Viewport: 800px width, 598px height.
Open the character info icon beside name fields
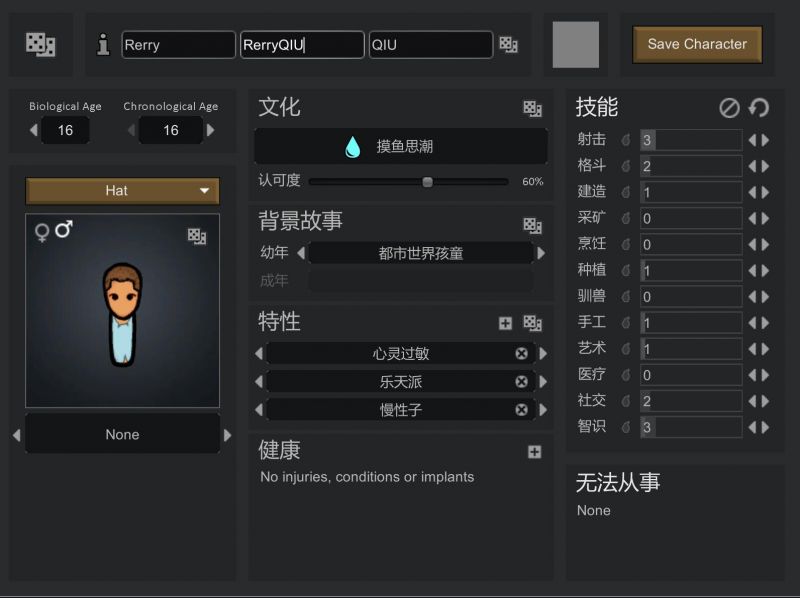click(105, 43)
